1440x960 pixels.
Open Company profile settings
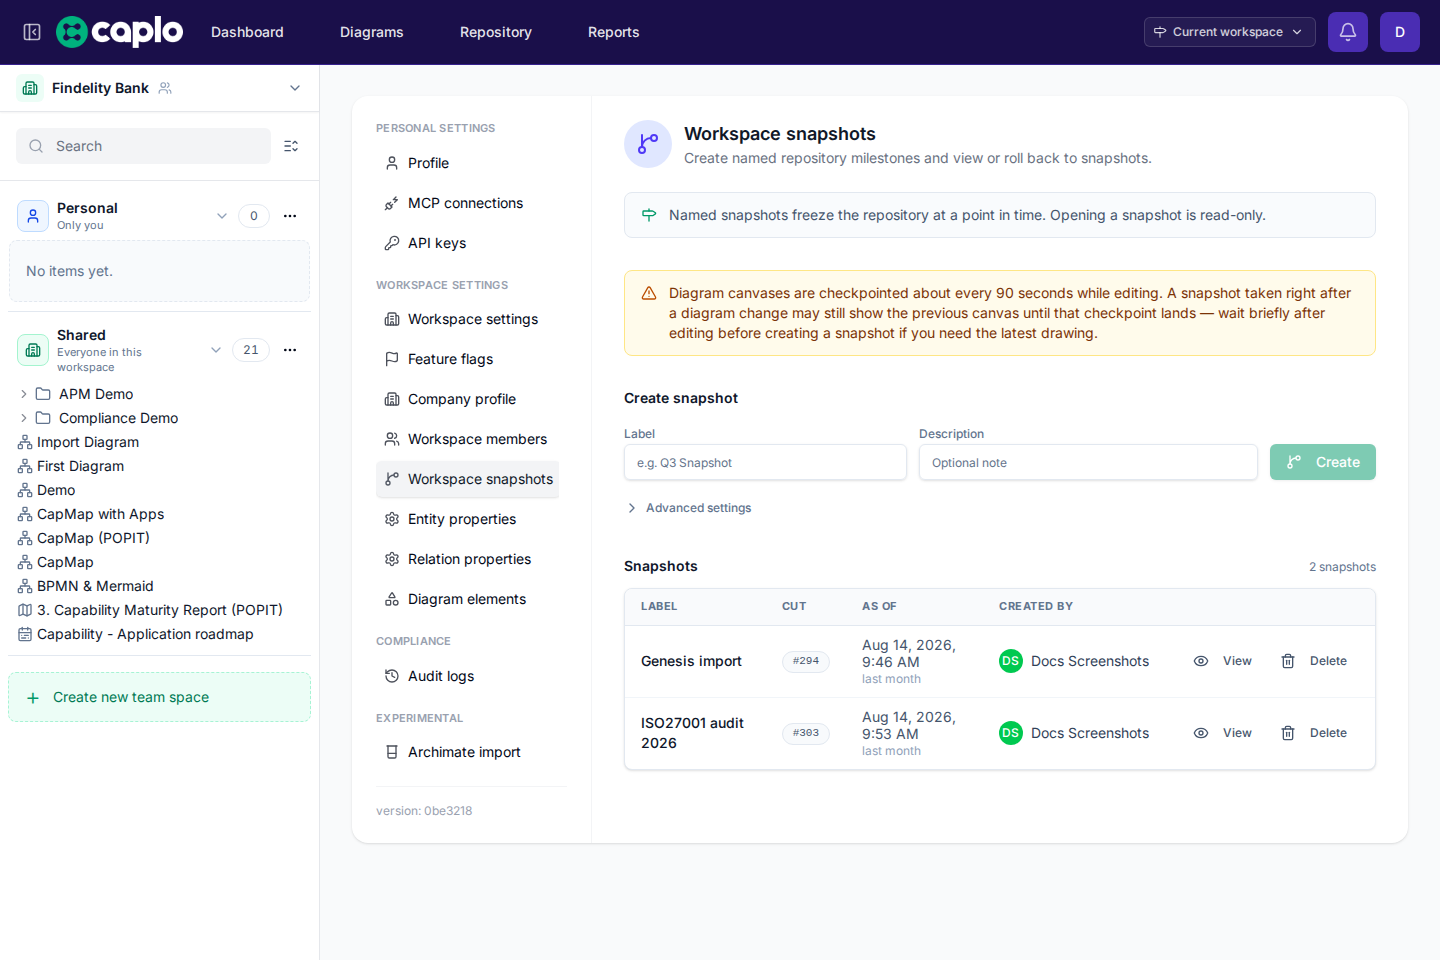point(467,399)
